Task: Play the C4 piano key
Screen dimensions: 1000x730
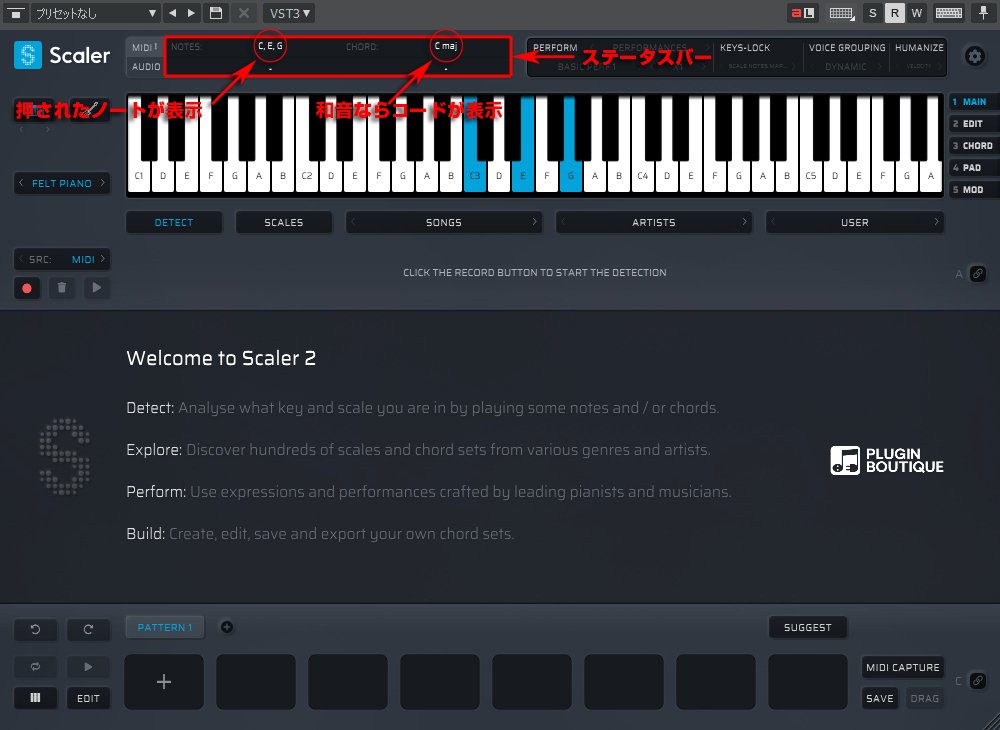Action: [642, 175]
